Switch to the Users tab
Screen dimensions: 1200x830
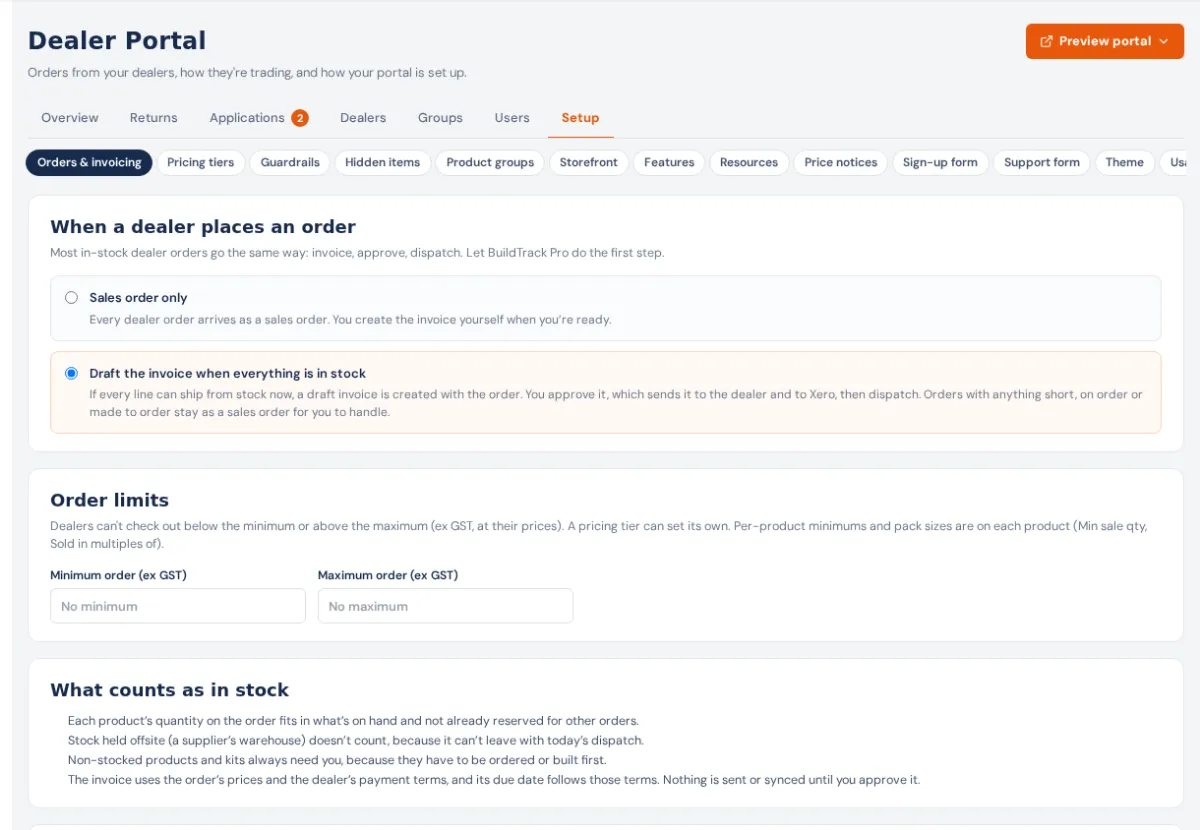point(512,118)
